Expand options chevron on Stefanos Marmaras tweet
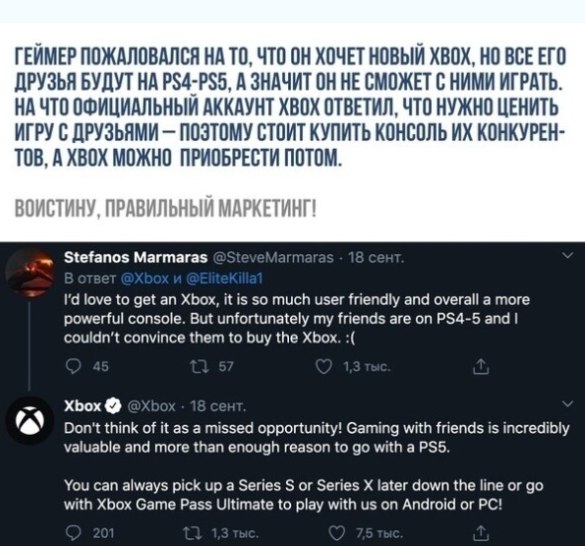This screenshot has height=546, width=585. tap(567, 256)
